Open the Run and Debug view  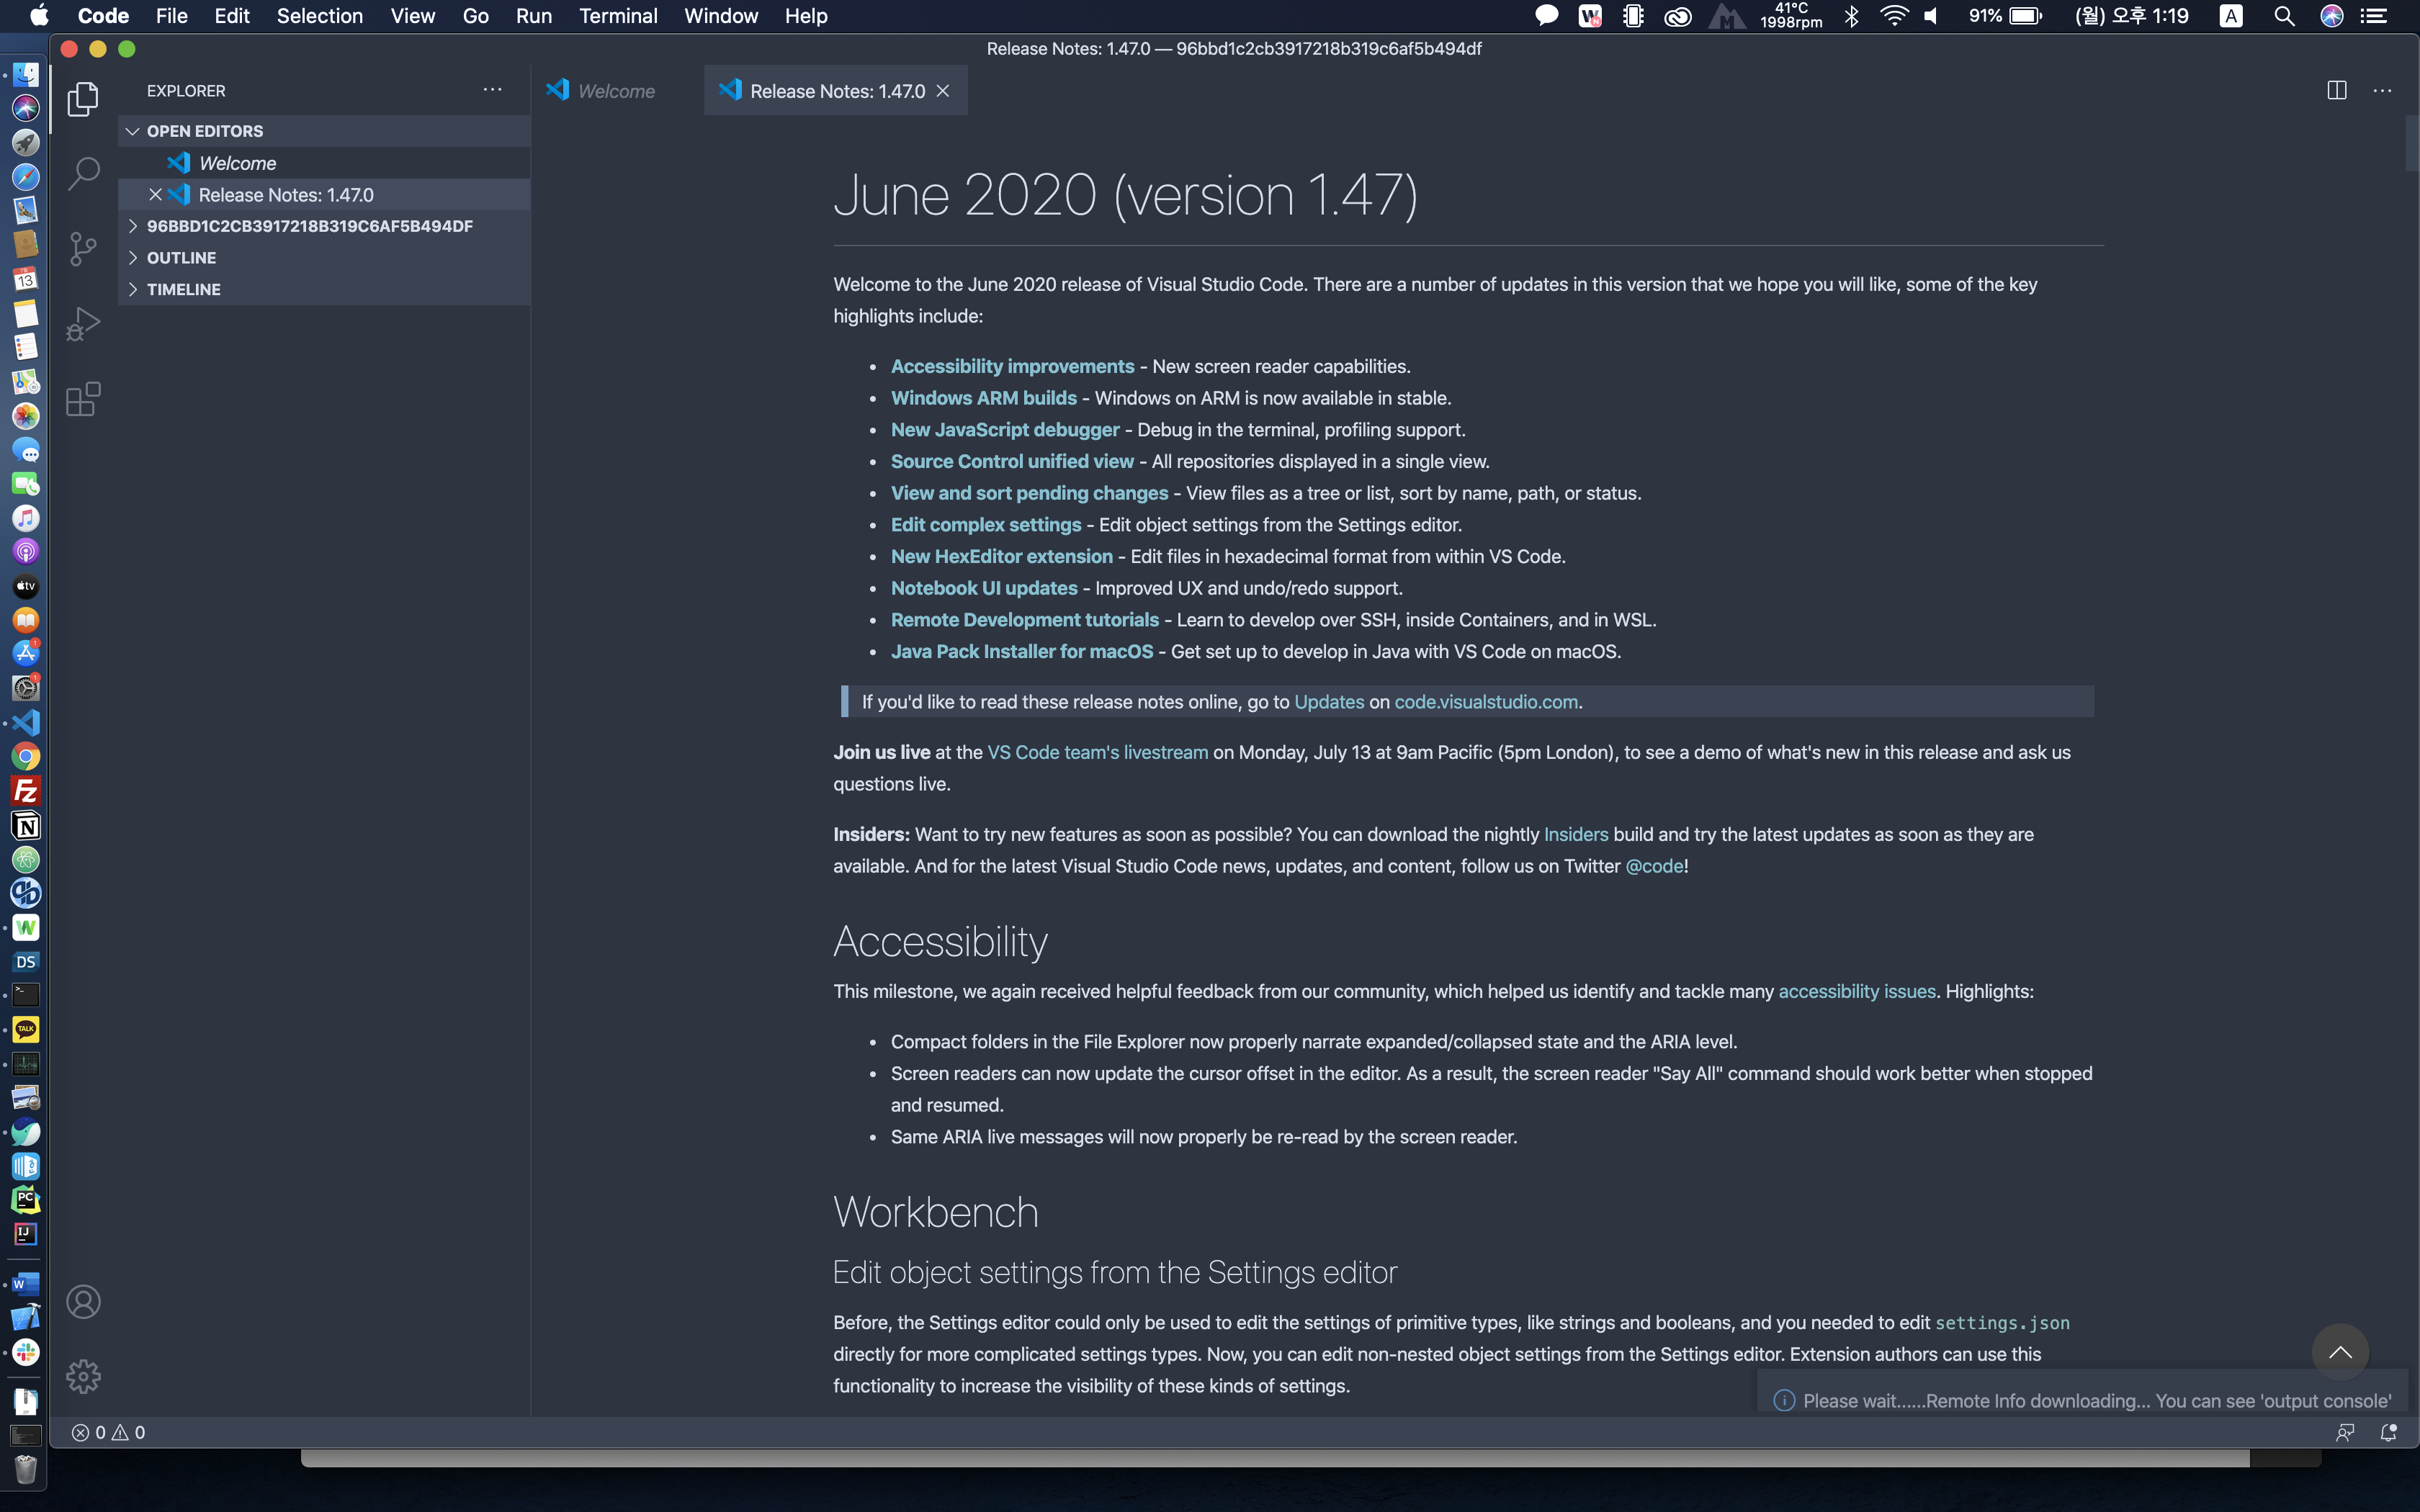coord(83,324)
